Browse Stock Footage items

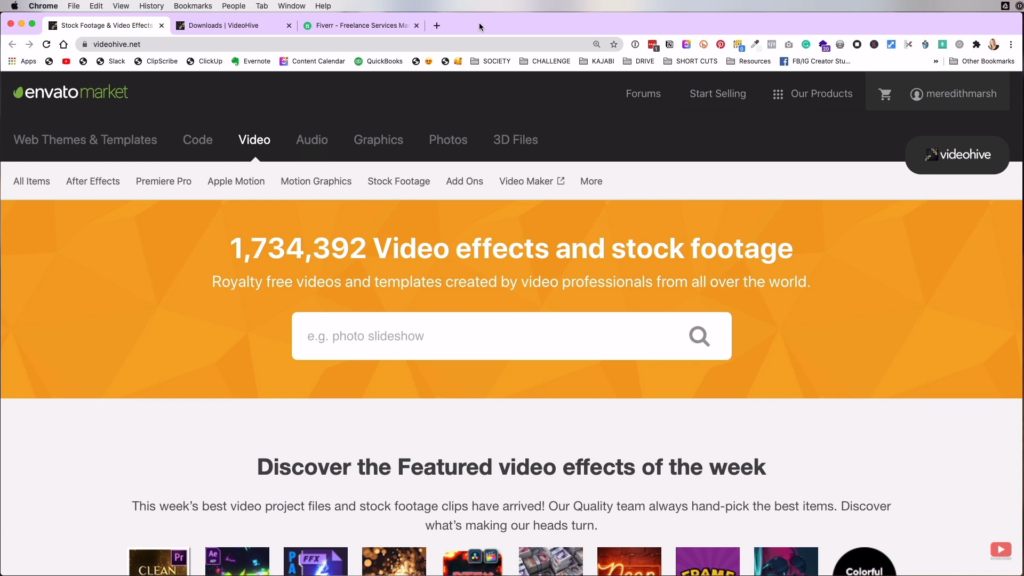[398, 182]
